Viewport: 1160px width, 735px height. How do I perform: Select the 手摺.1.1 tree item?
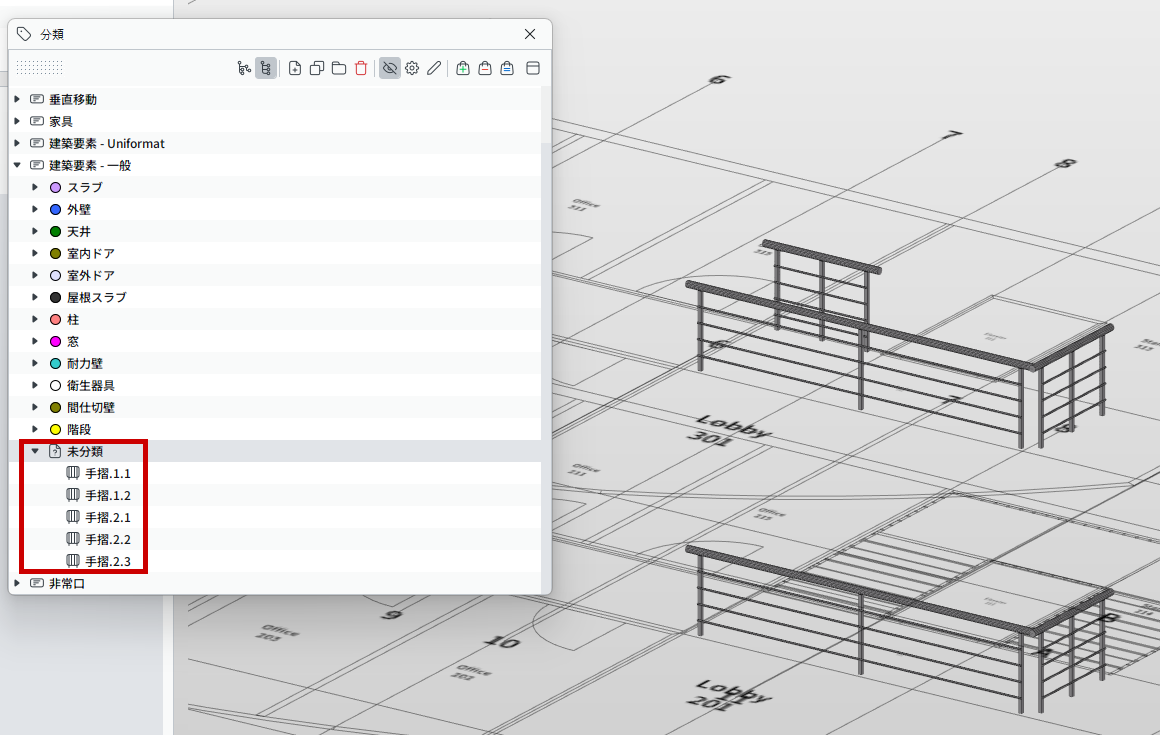tap(107, 473)
